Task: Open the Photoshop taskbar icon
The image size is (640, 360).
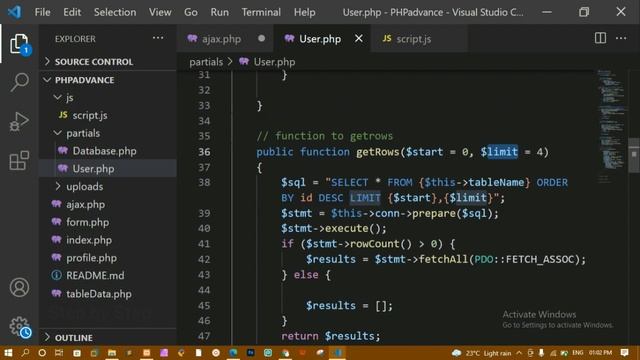Action: (250, 353)
